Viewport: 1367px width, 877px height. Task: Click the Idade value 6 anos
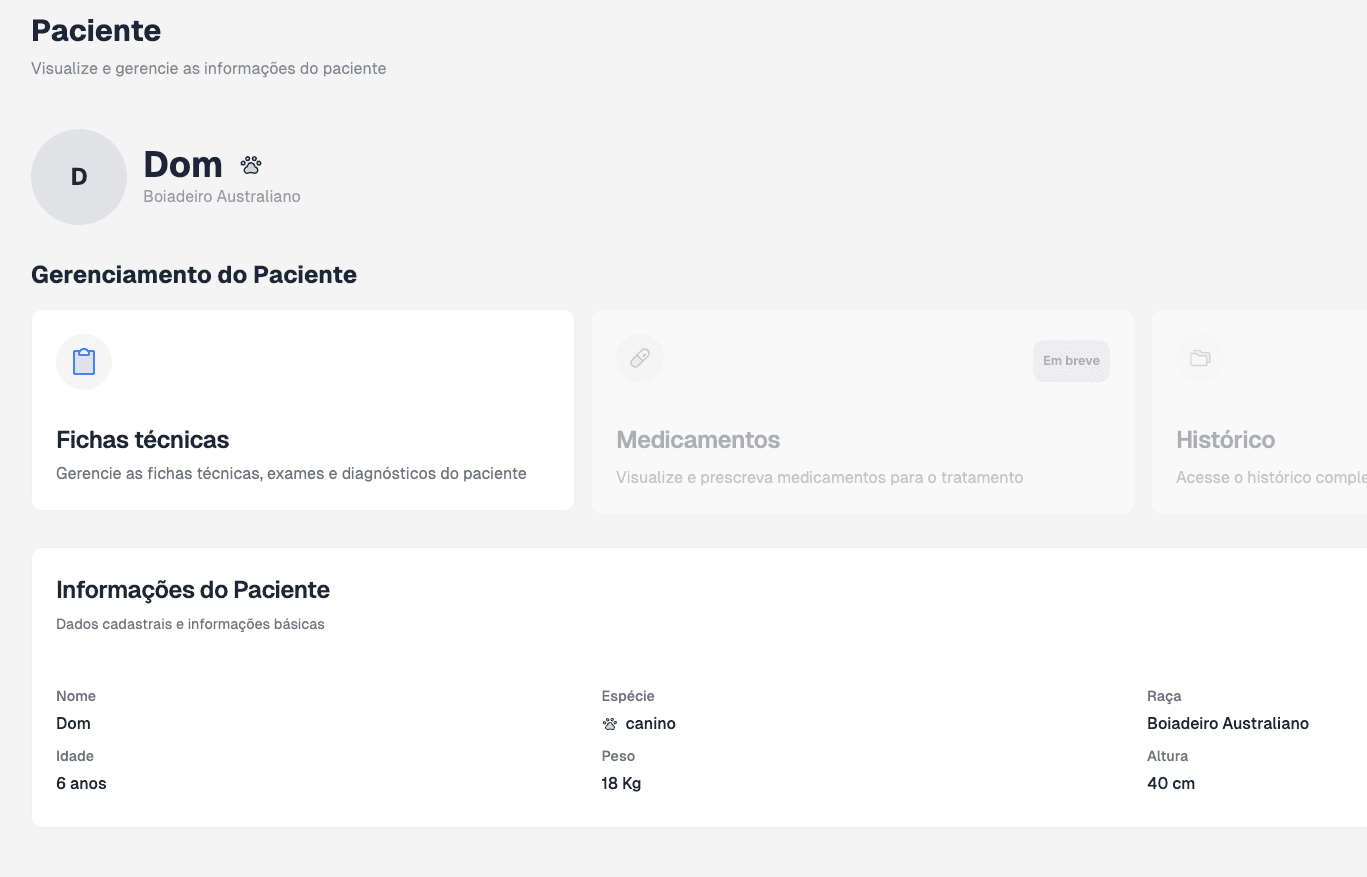tap(81, 784)
